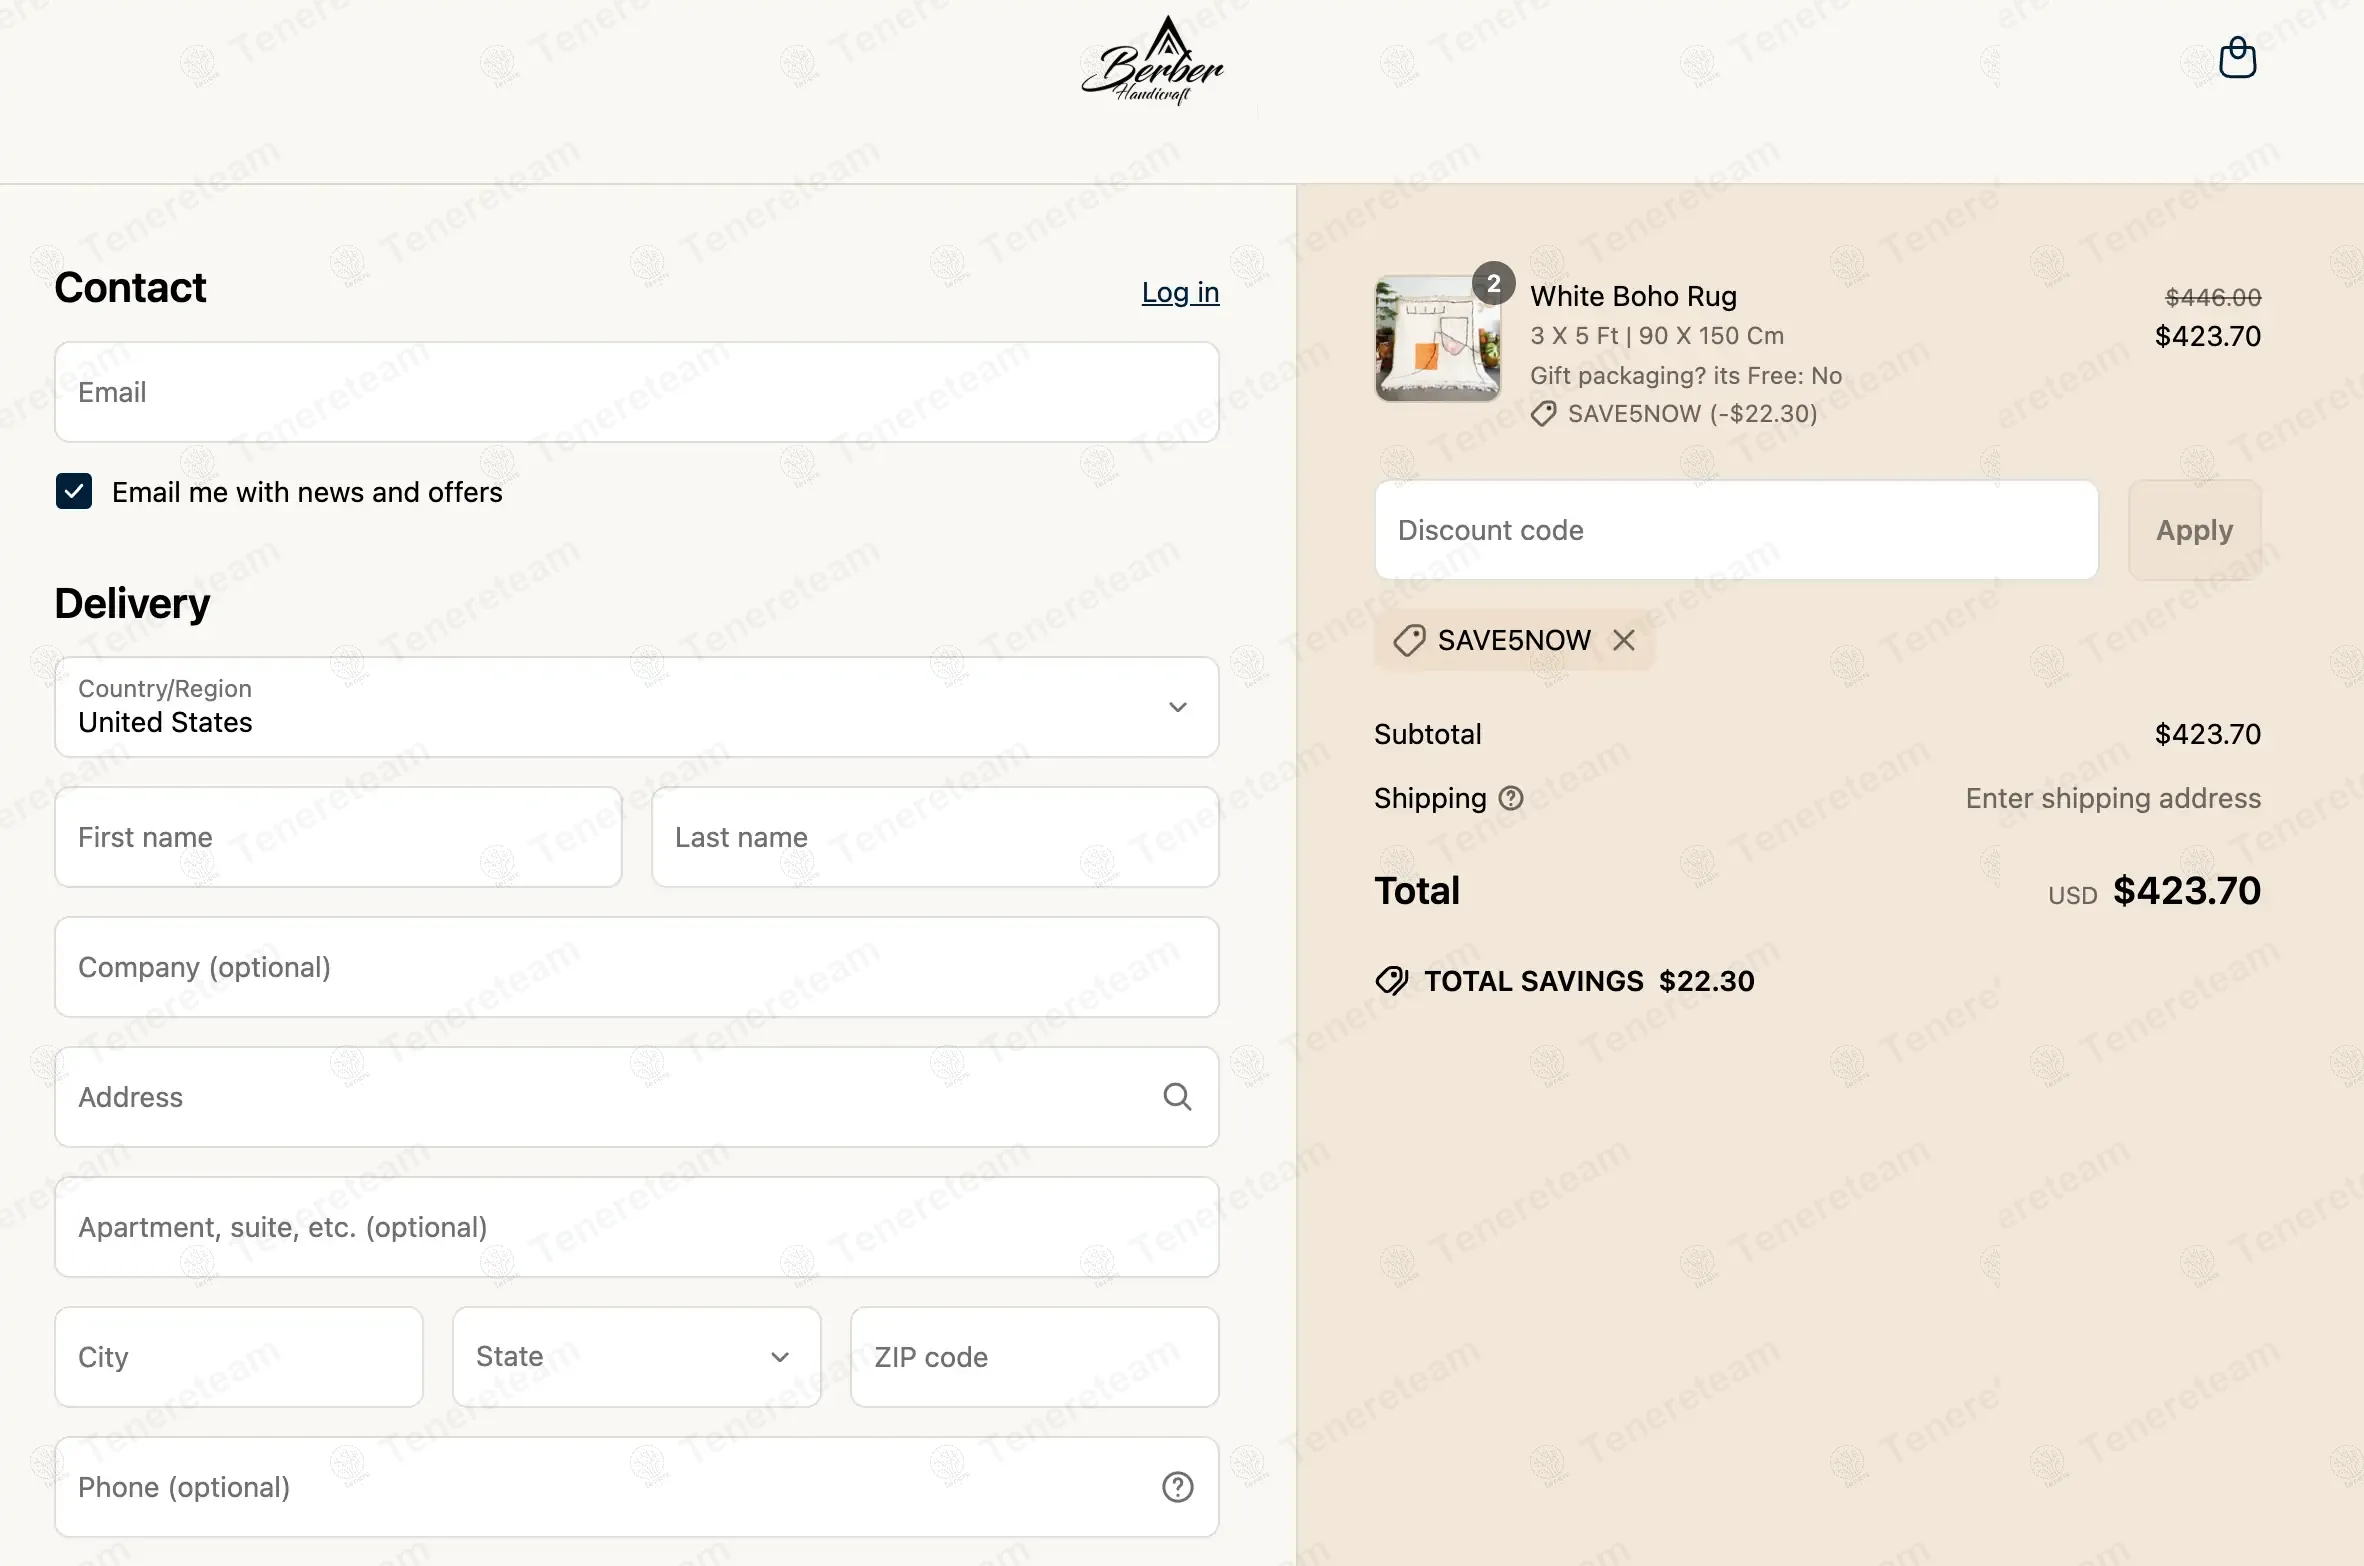Click the SAVE5NOW discount tag icon

tap(1409, 640)
